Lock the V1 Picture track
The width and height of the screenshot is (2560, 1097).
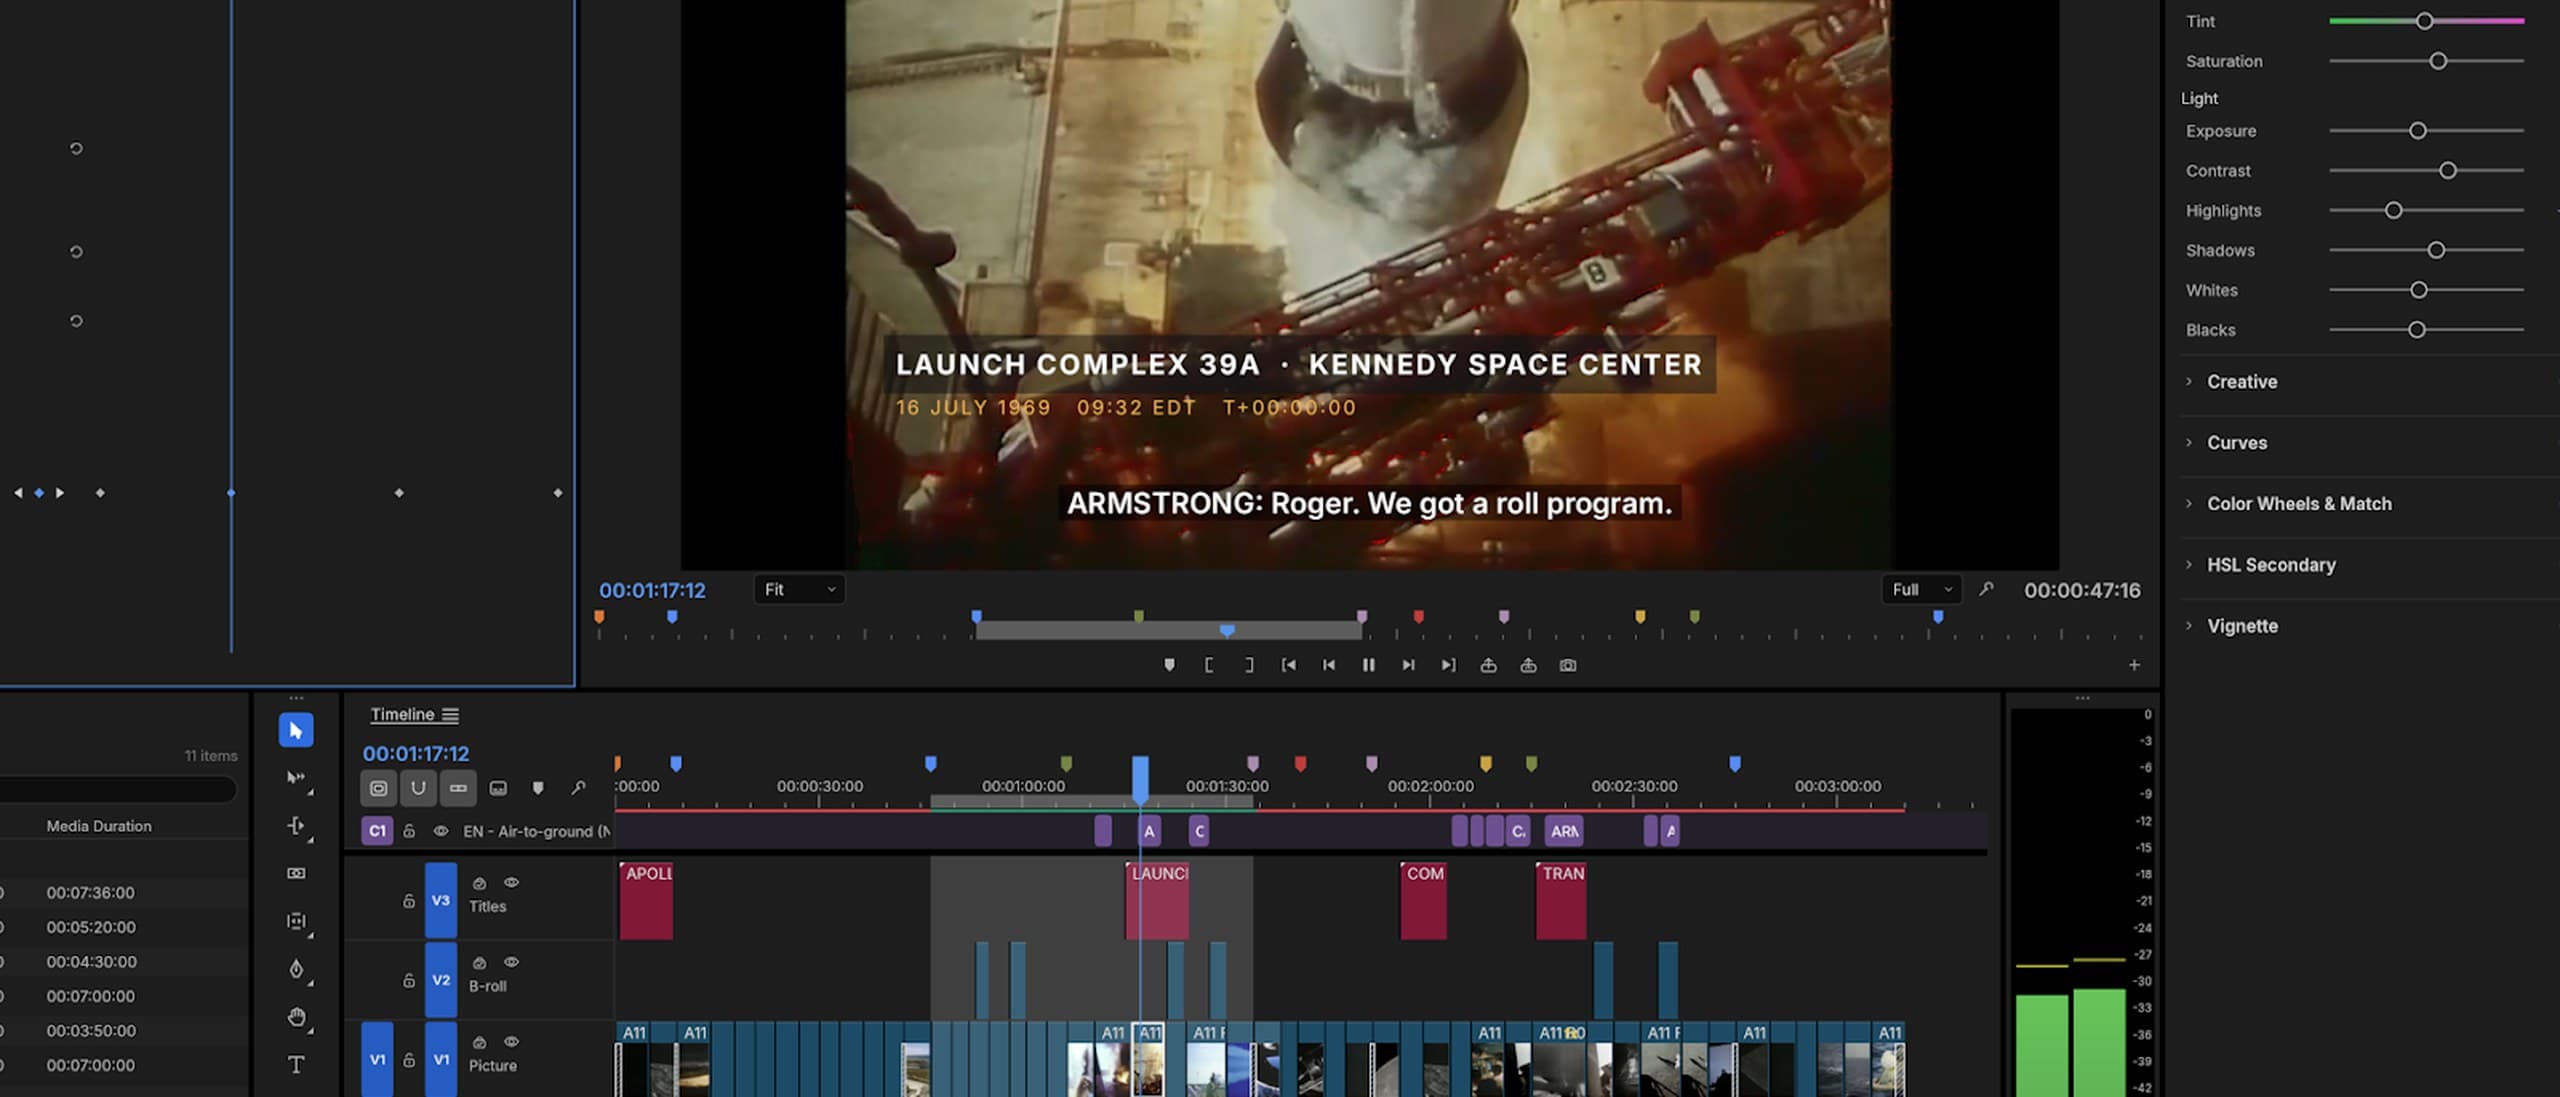(x=409, y=1060)
